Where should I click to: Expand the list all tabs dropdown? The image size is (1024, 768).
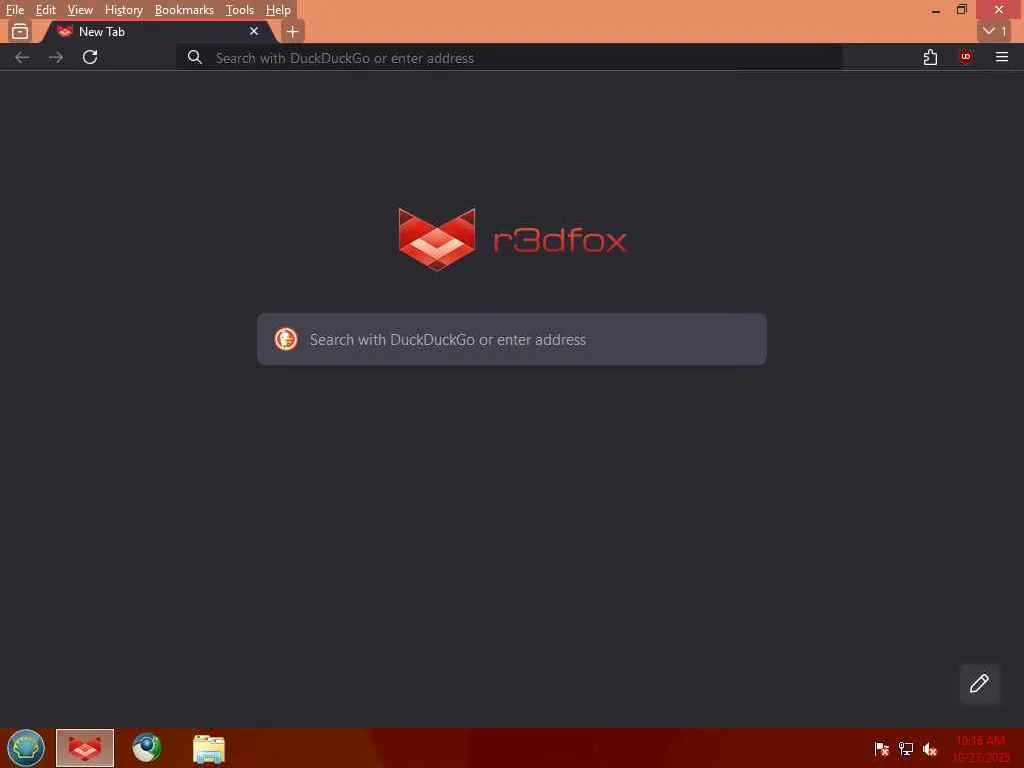(x=995, y=31)
